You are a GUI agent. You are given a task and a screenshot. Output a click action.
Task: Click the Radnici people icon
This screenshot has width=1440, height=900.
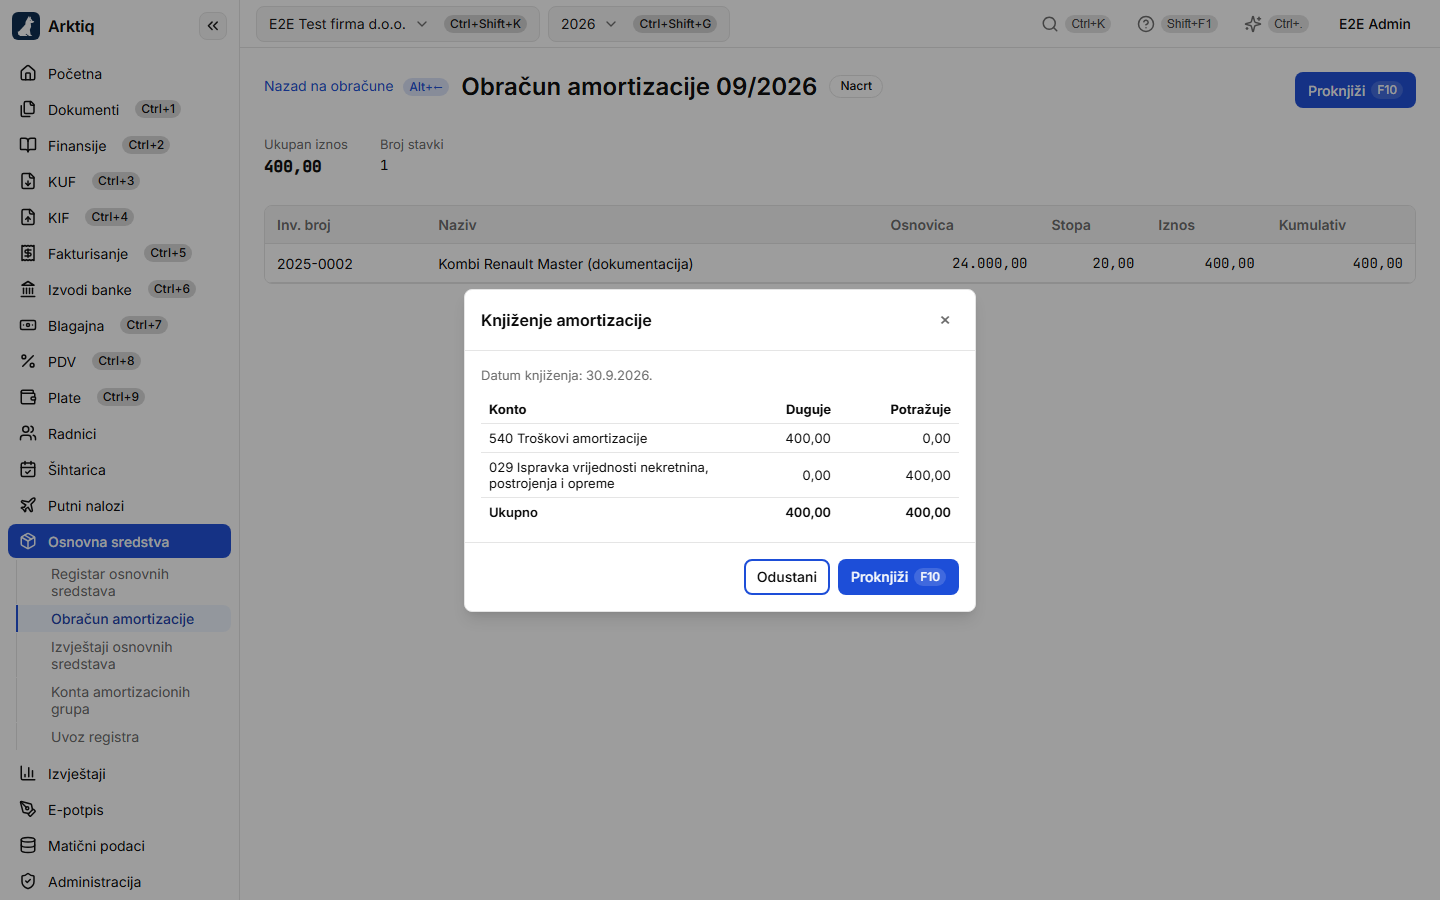[28, 433]
